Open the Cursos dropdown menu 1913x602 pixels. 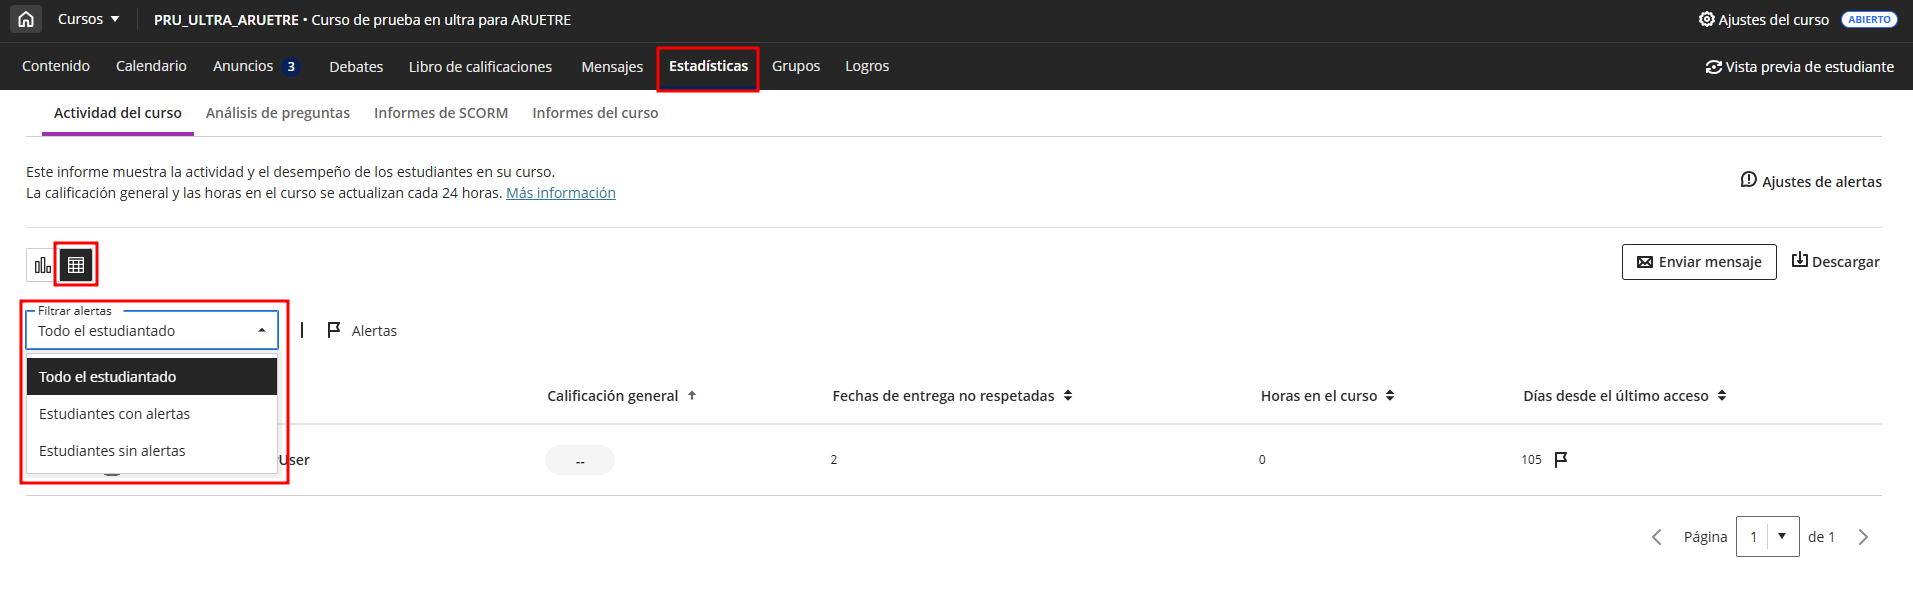[x=88, y=19]
